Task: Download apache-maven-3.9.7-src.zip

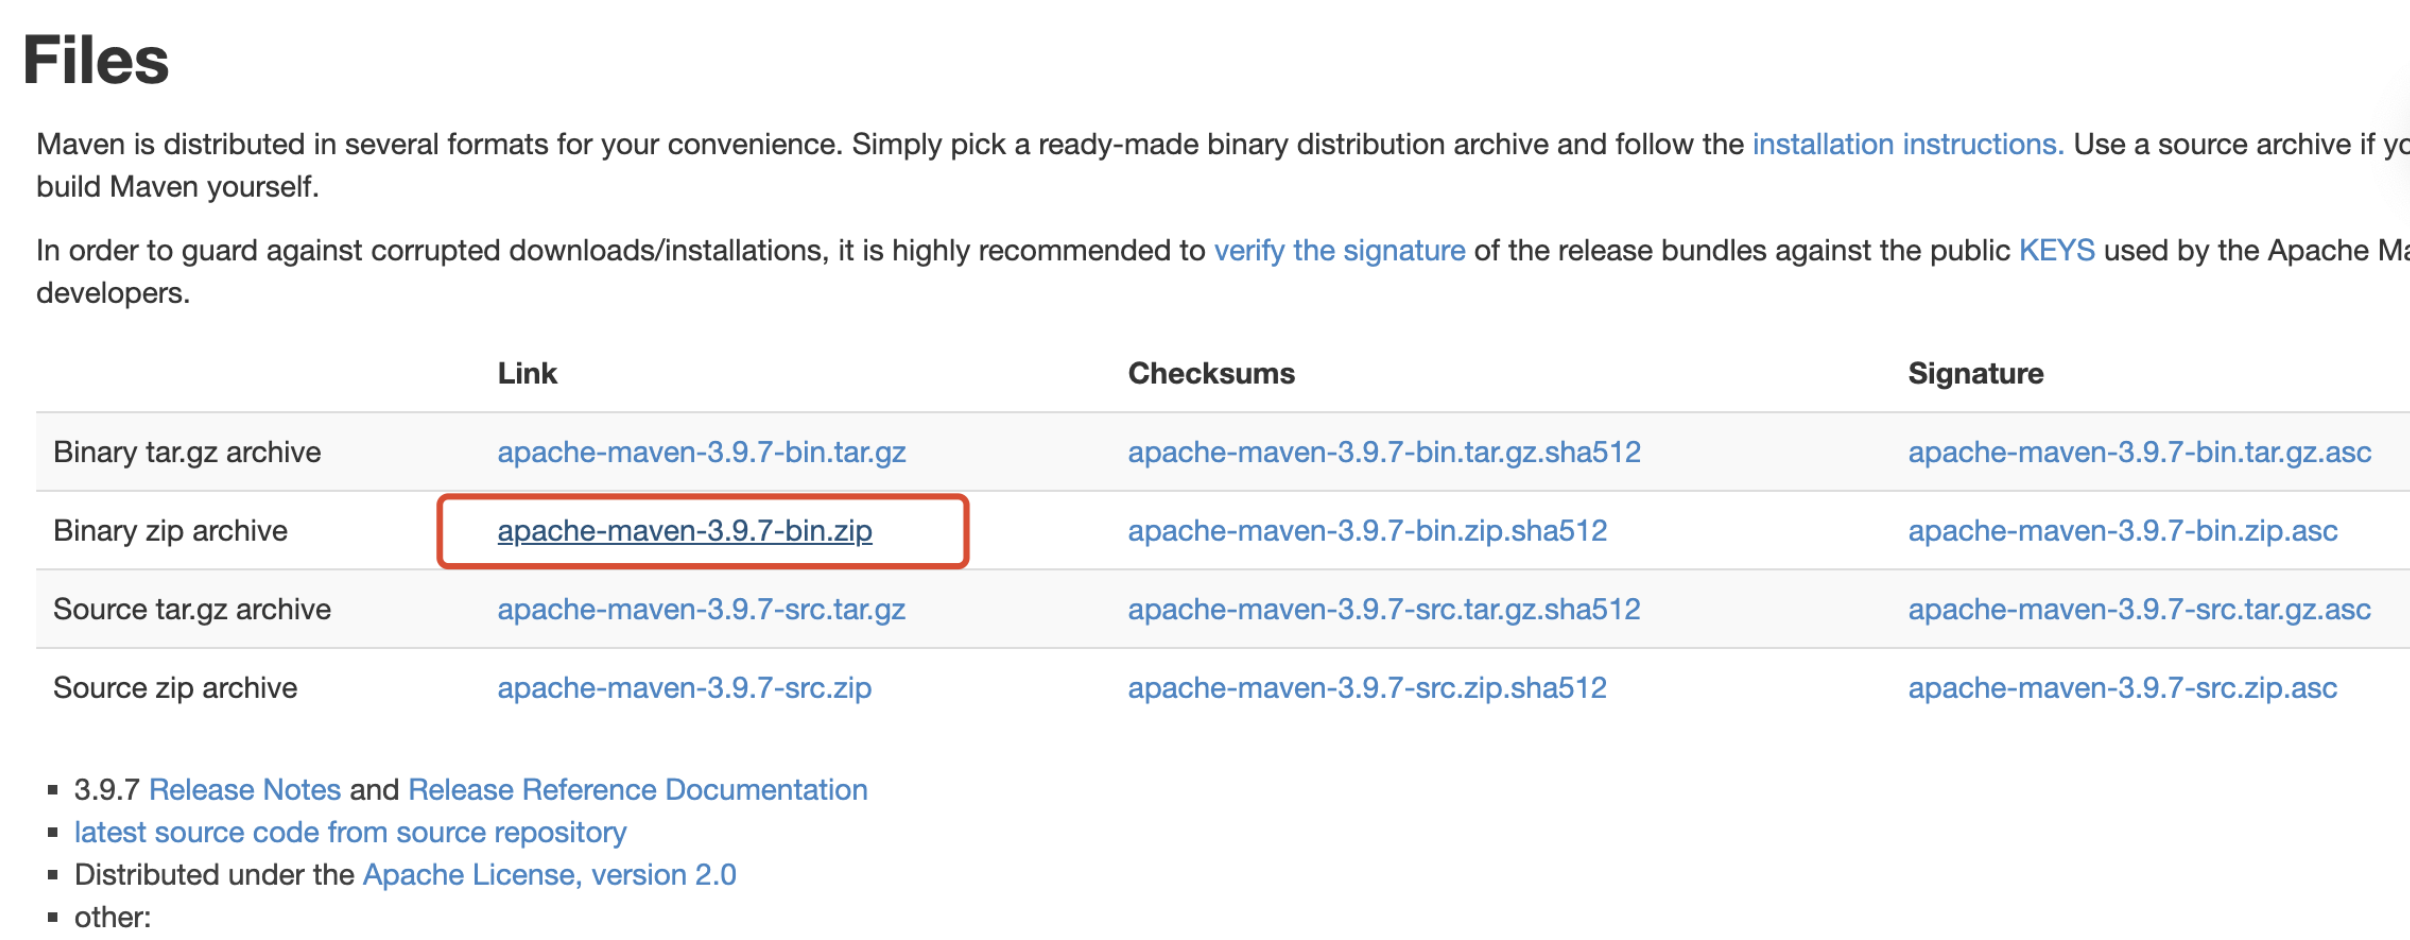Action: tap(685, 689)
